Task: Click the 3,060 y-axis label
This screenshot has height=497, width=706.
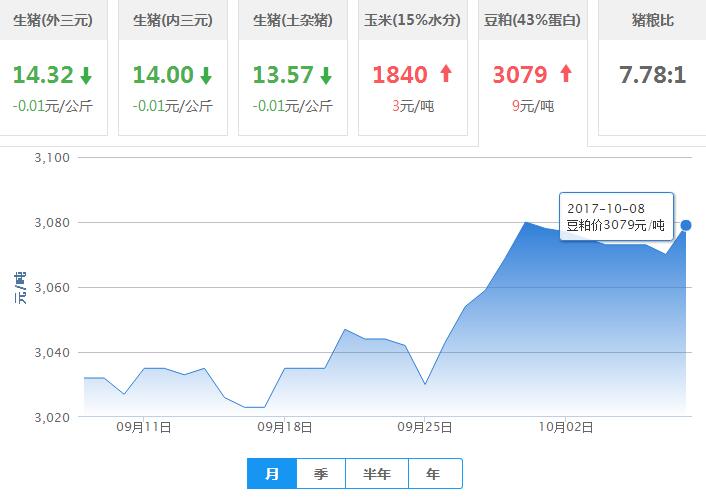Action: click(x=52, y=288)
